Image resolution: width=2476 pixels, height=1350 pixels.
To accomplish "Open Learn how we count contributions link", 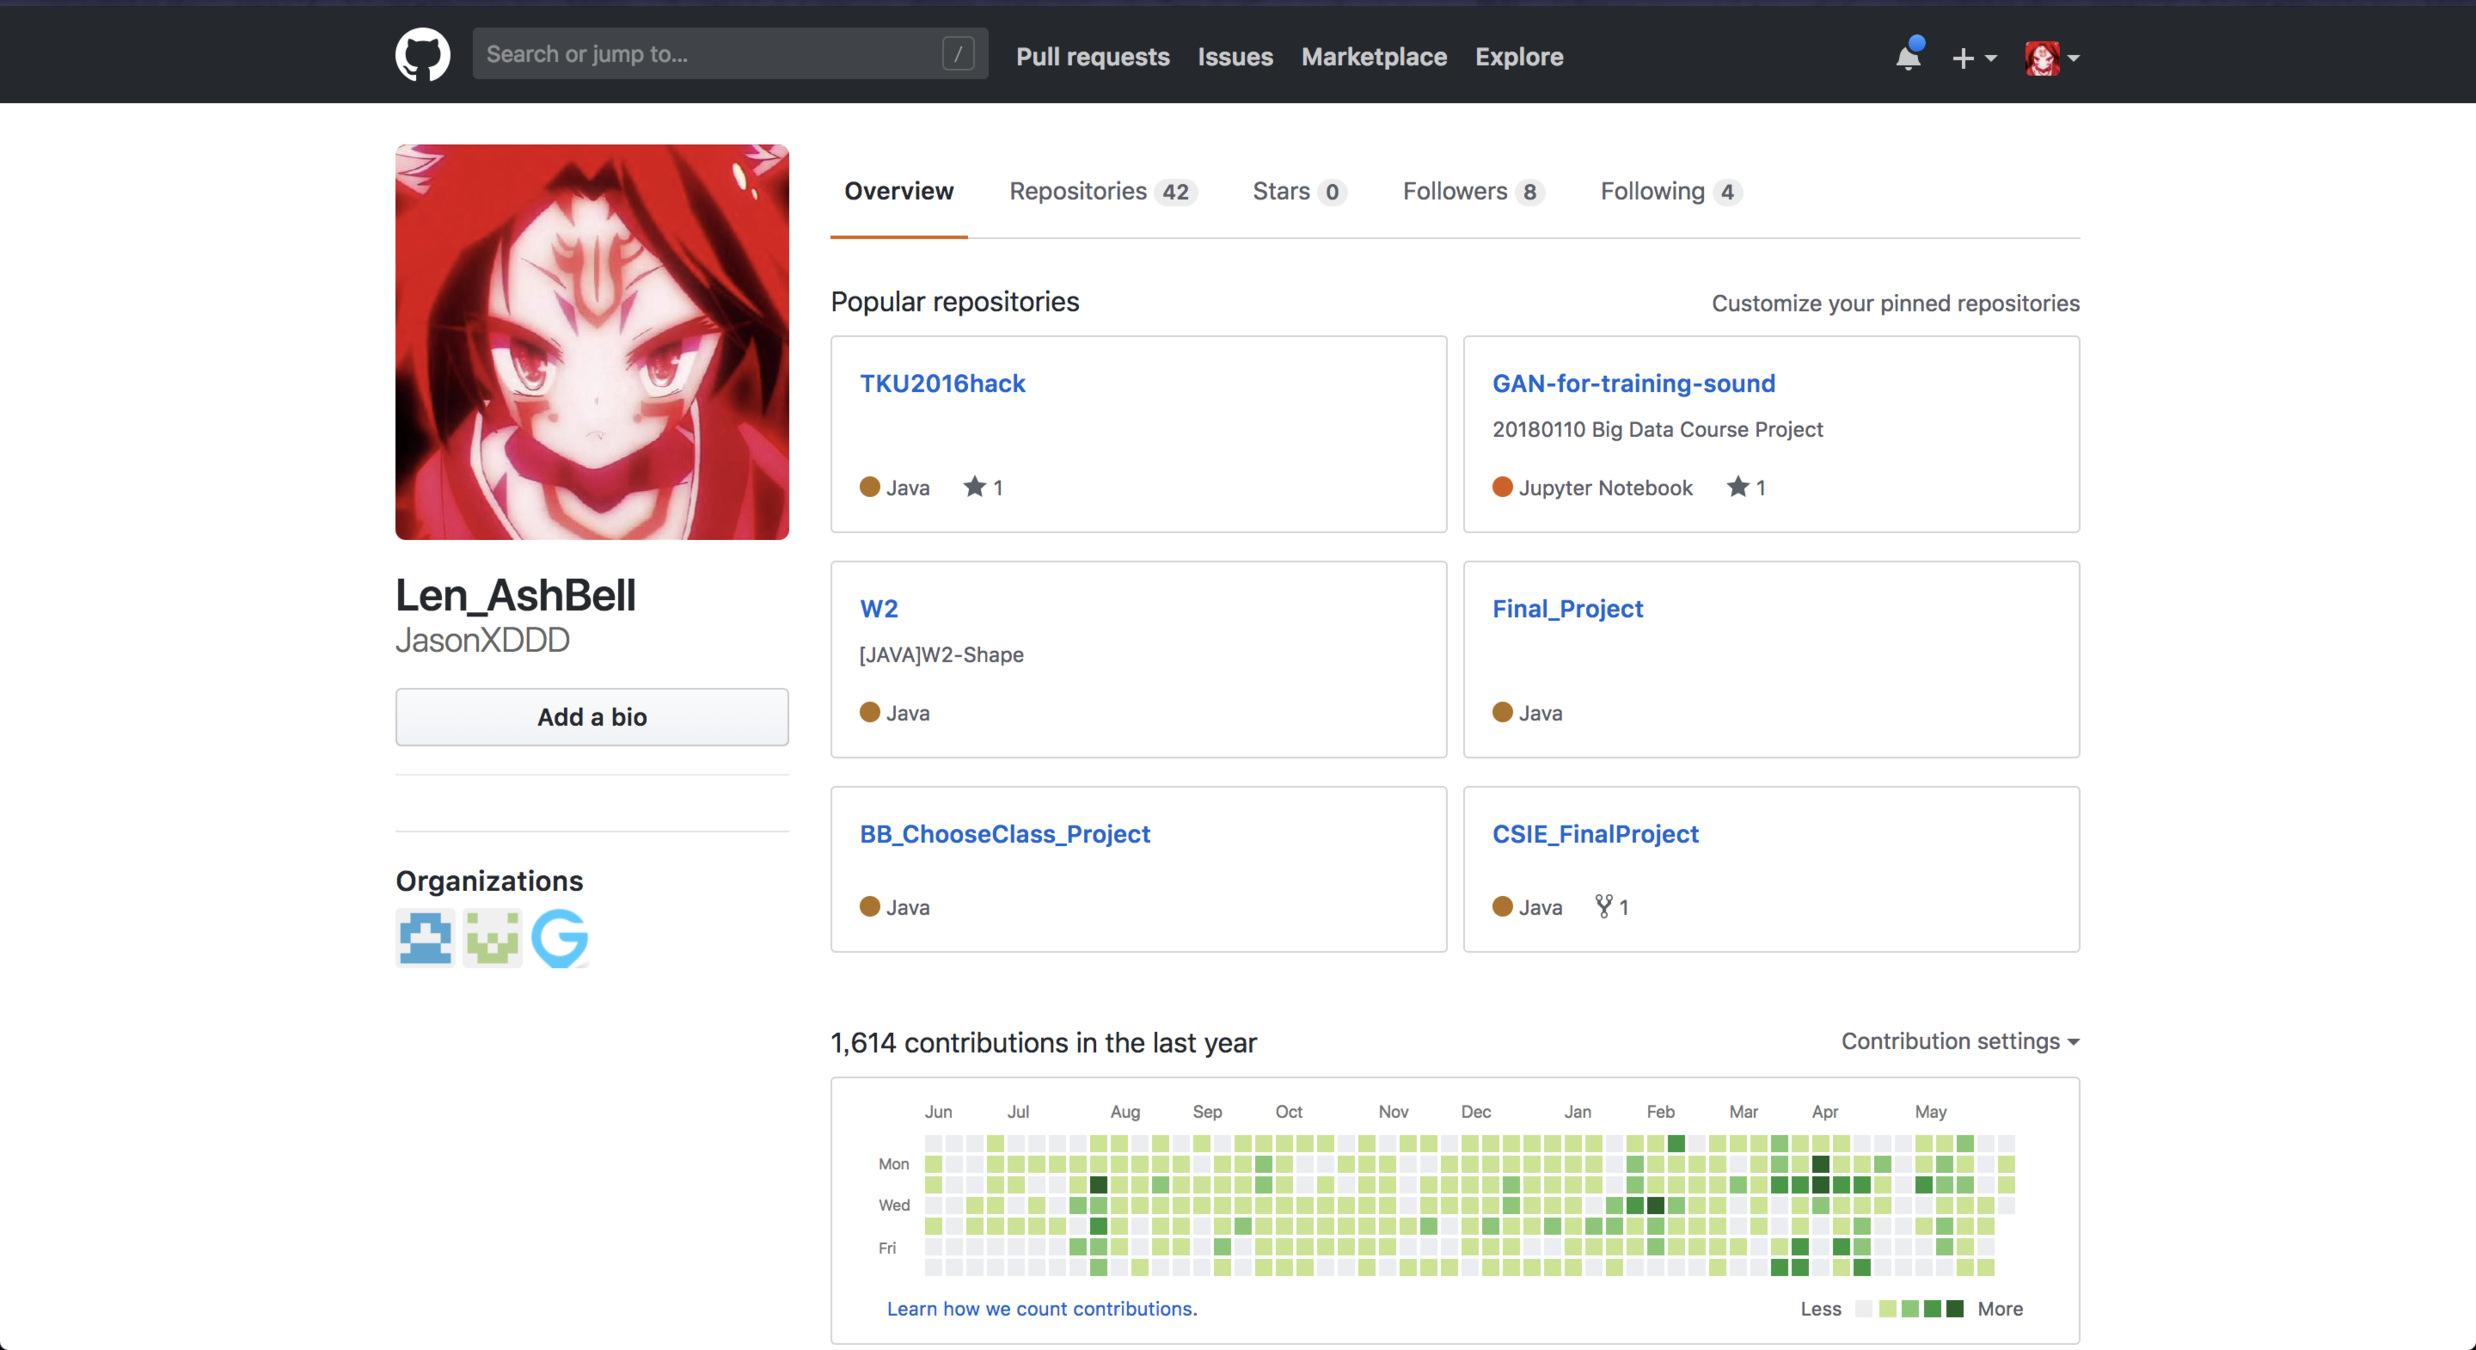I will 1041,1308.
